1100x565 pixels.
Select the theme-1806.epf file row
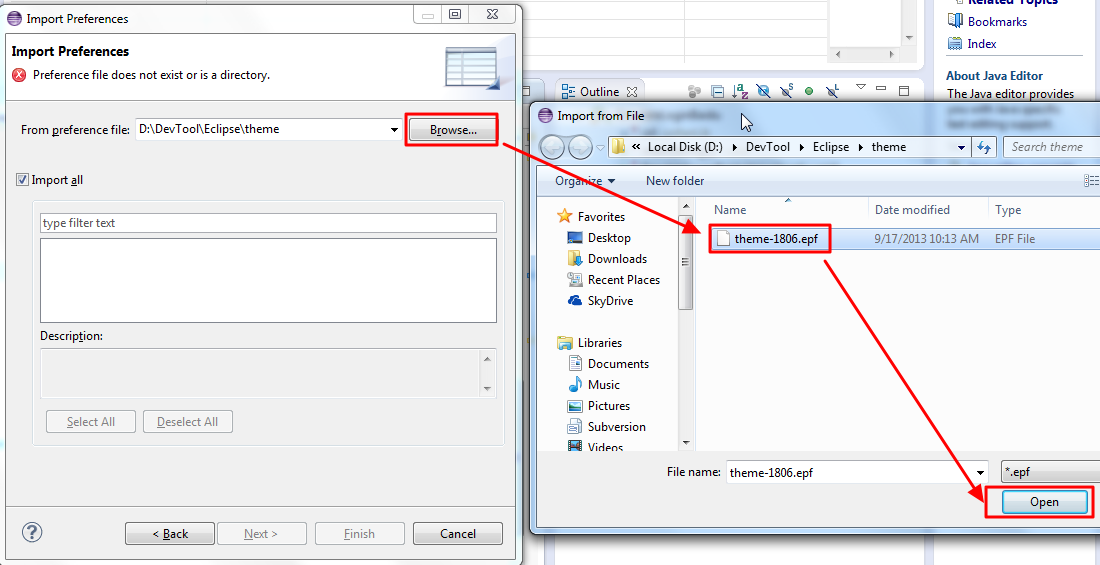coord(905,239)
